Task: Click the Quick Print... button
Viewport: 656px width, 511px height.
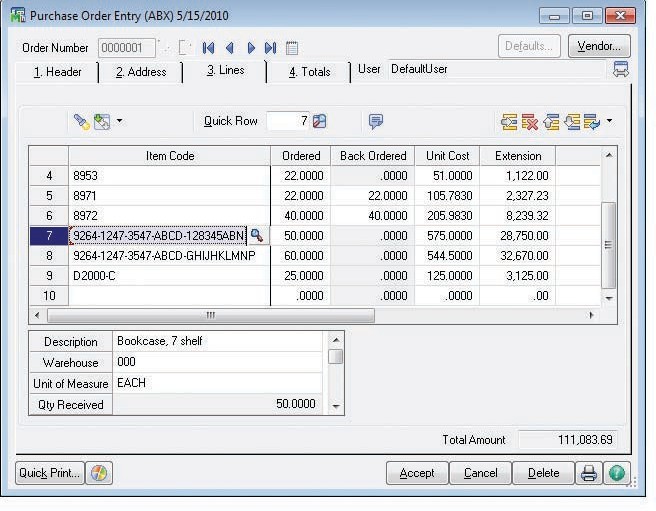Action: point(50,473)
